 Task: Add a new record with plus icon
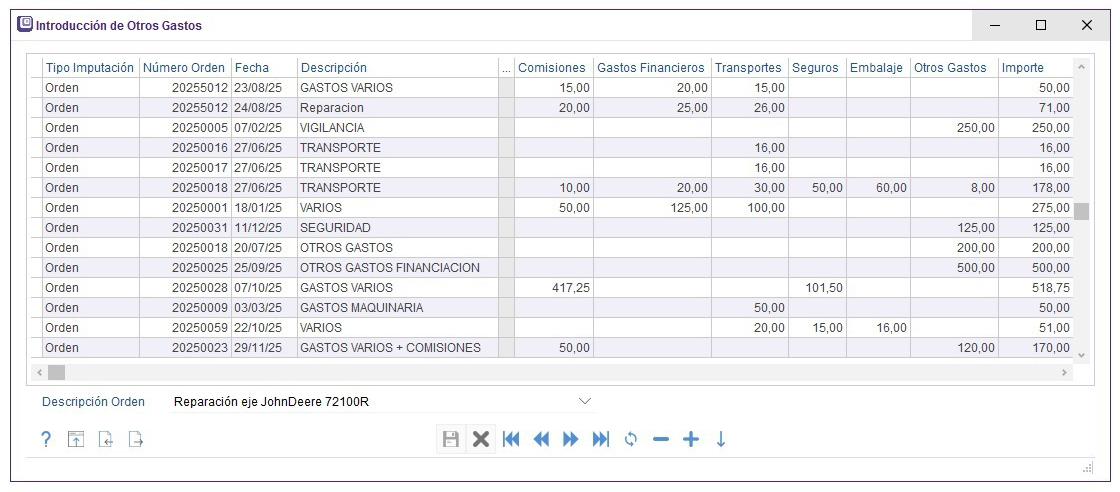click(x=690, y=439)
